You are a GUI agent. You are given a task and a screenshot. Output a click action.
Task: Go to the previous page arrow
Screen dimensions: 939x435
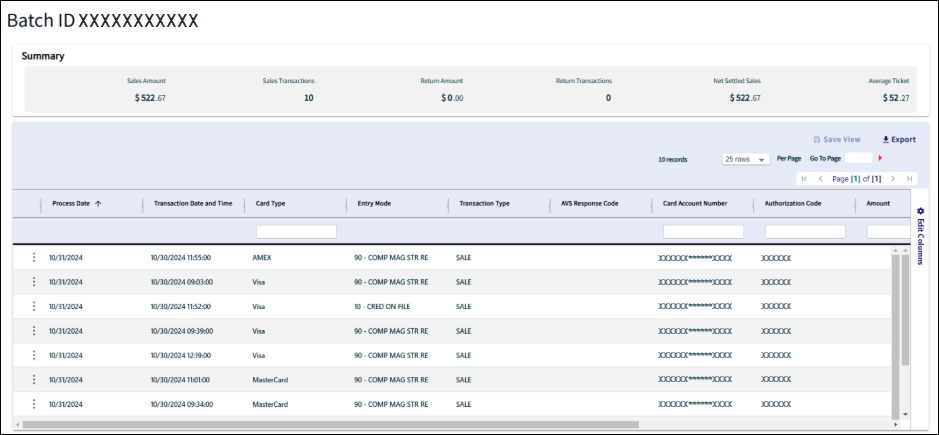tap(820, 178)
